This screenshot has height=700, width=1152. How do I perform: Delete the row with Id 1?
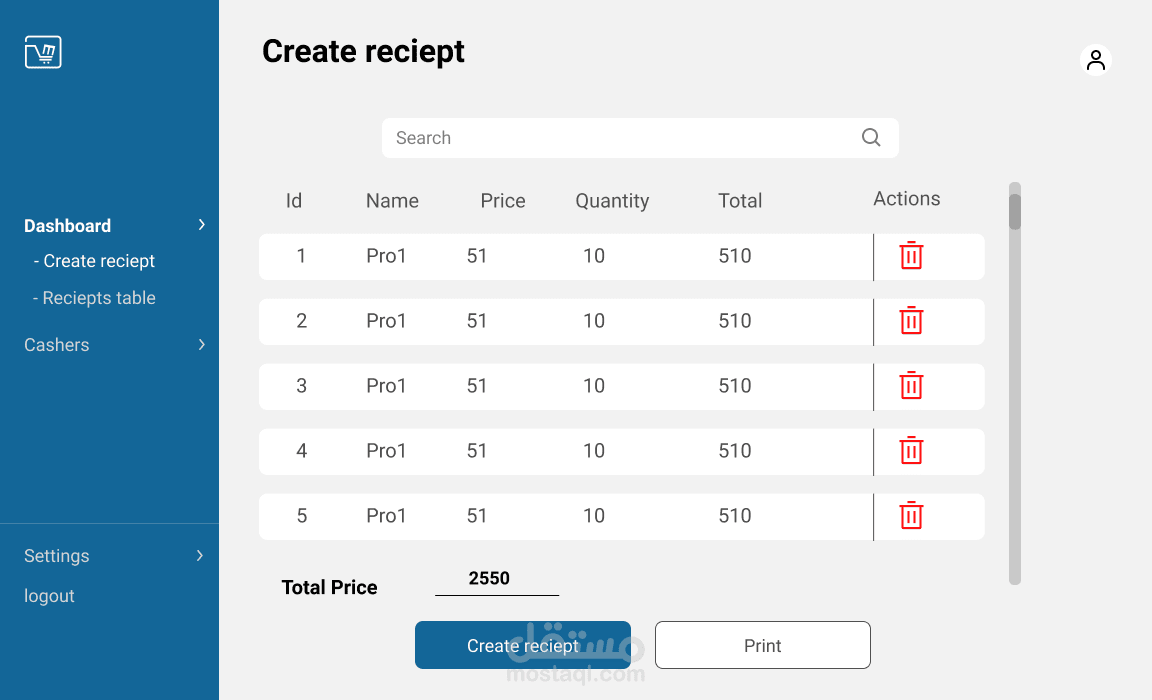[x=911, y=256]
